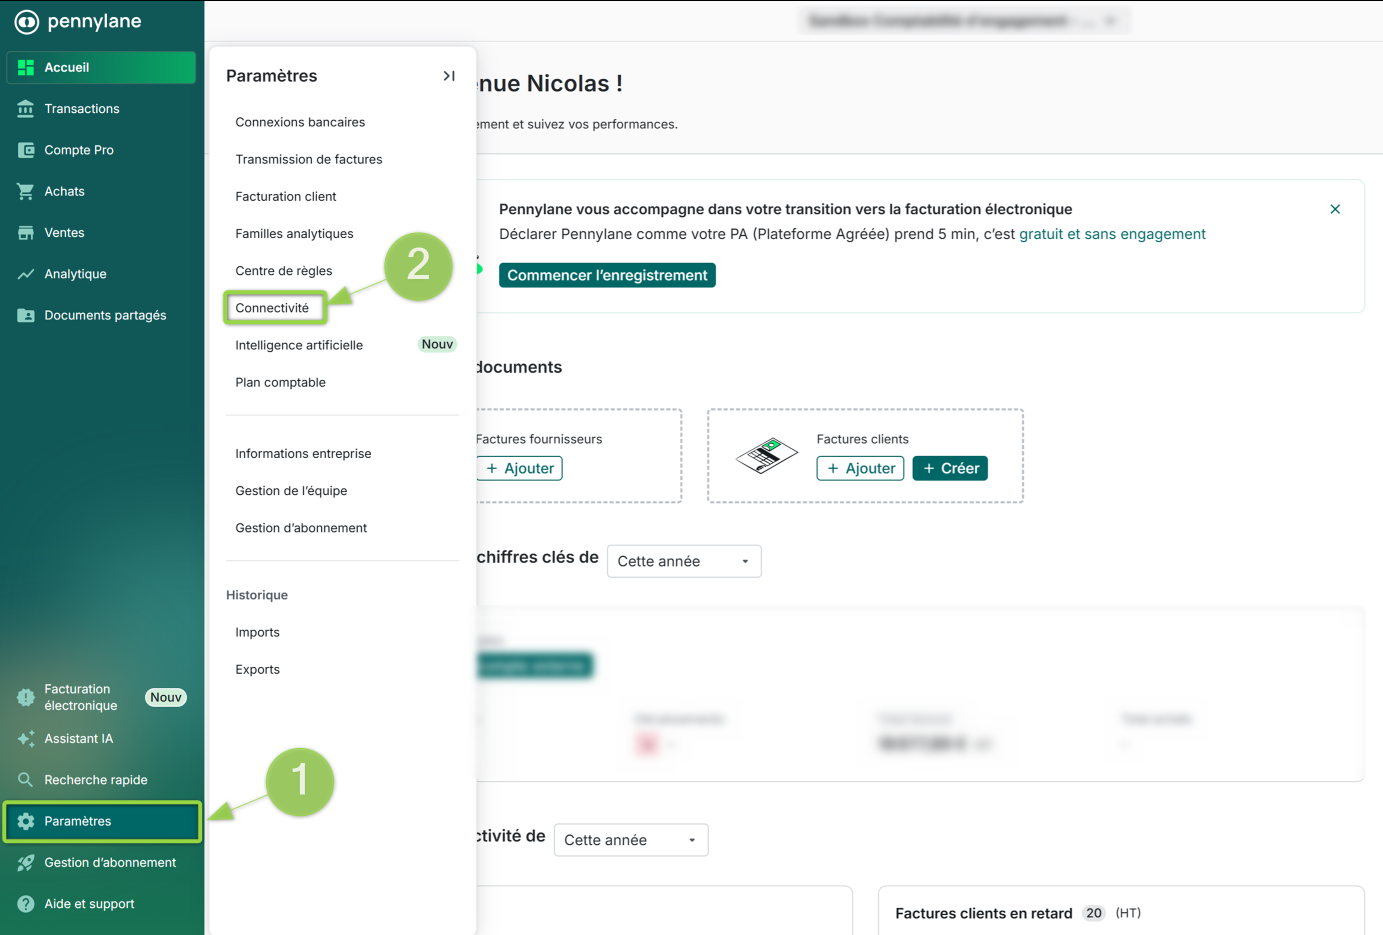Open Paramètres in the sidebar
The width and height of the screenshot is (1383, 935).
pyautogui.click(x=102, y=821)
